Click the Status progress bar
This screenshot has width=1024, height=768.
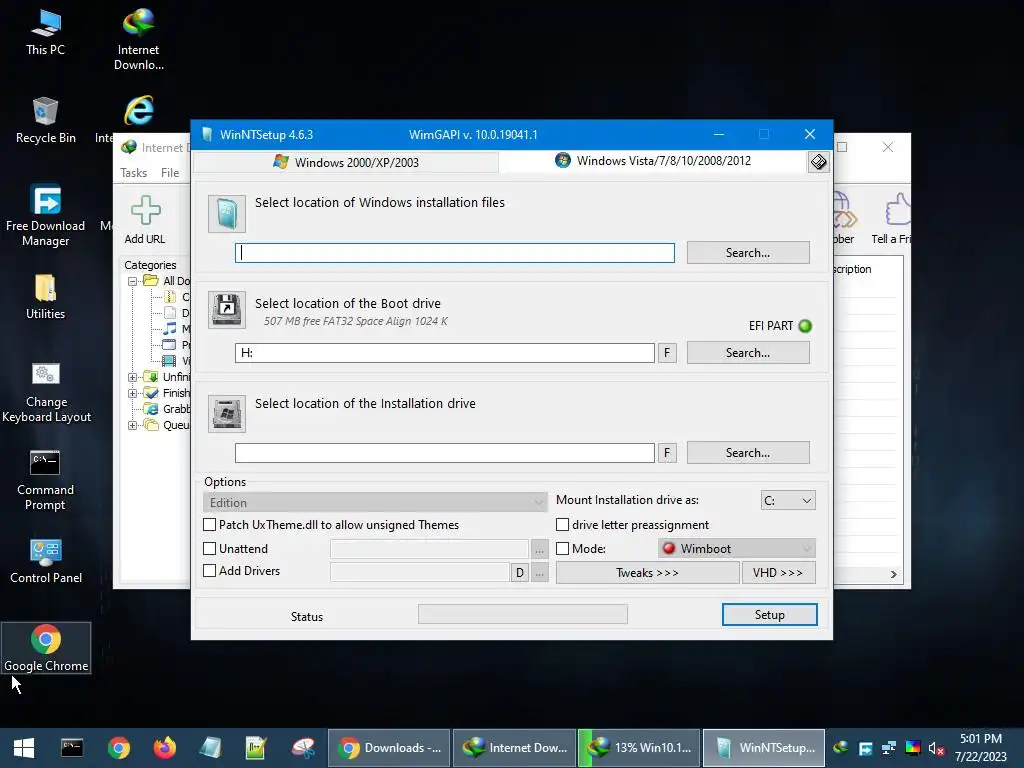[522, 614]
